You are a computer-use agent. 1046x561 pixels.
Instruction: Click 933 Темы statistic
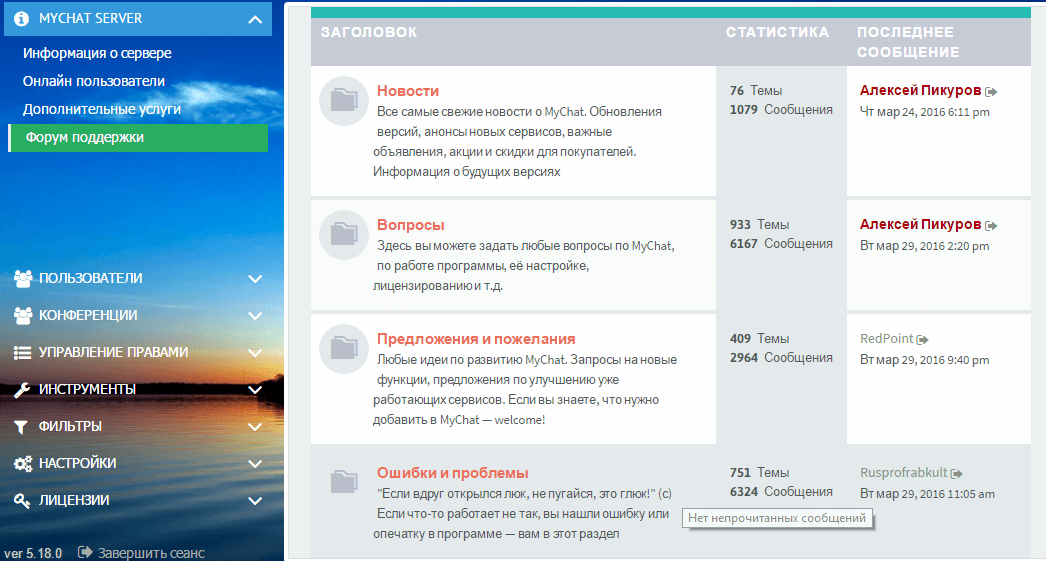point(759,224)
